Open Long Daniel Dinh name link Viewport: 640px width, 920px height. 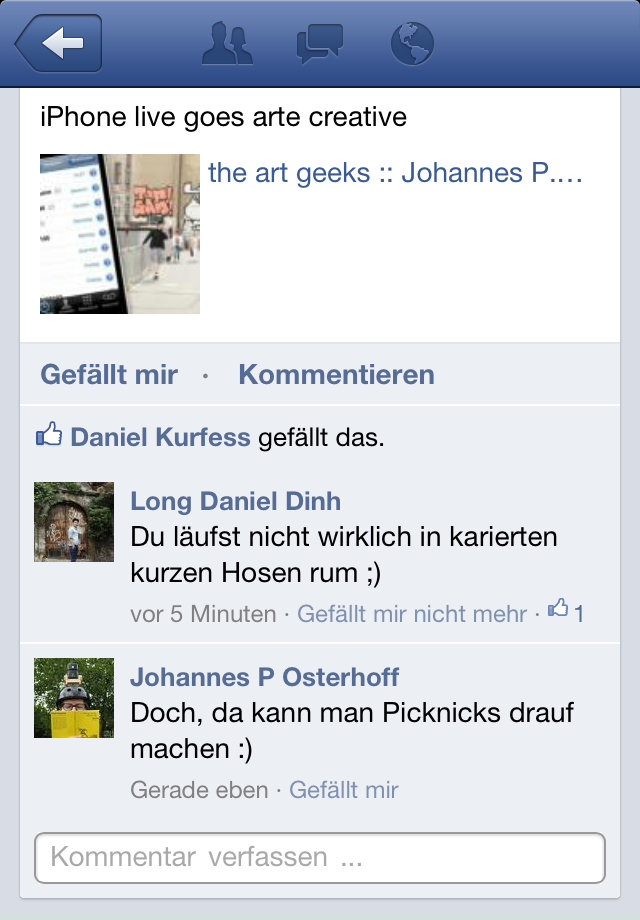point(235,501)
